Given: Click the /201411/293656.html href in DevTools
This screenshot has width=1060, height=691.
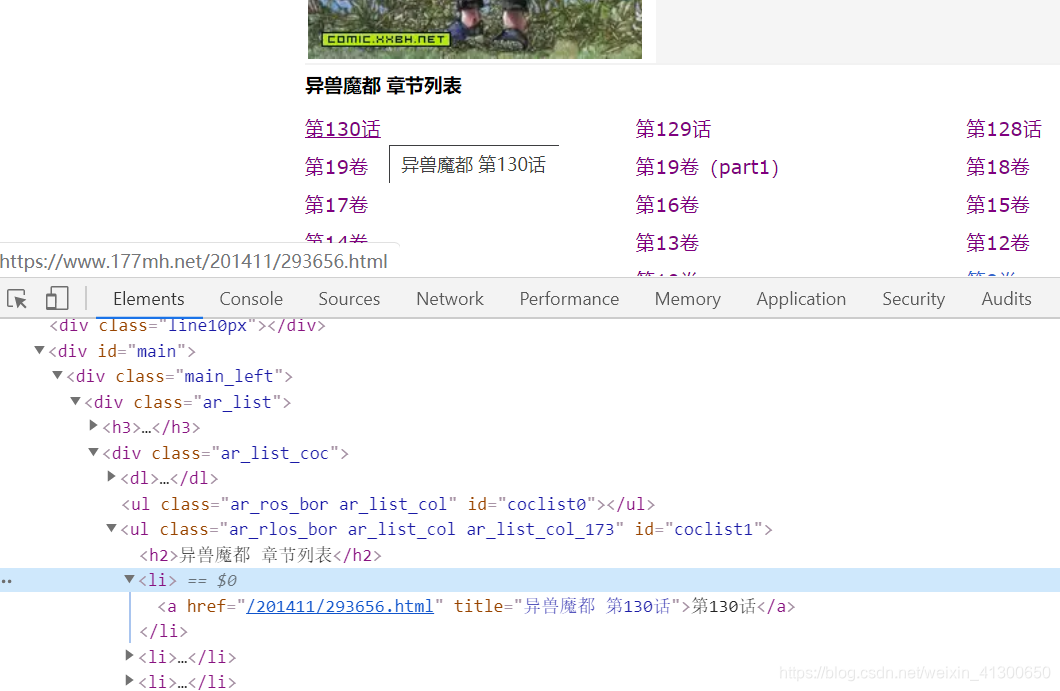Looking at the screenshot, I should point(340,605).
